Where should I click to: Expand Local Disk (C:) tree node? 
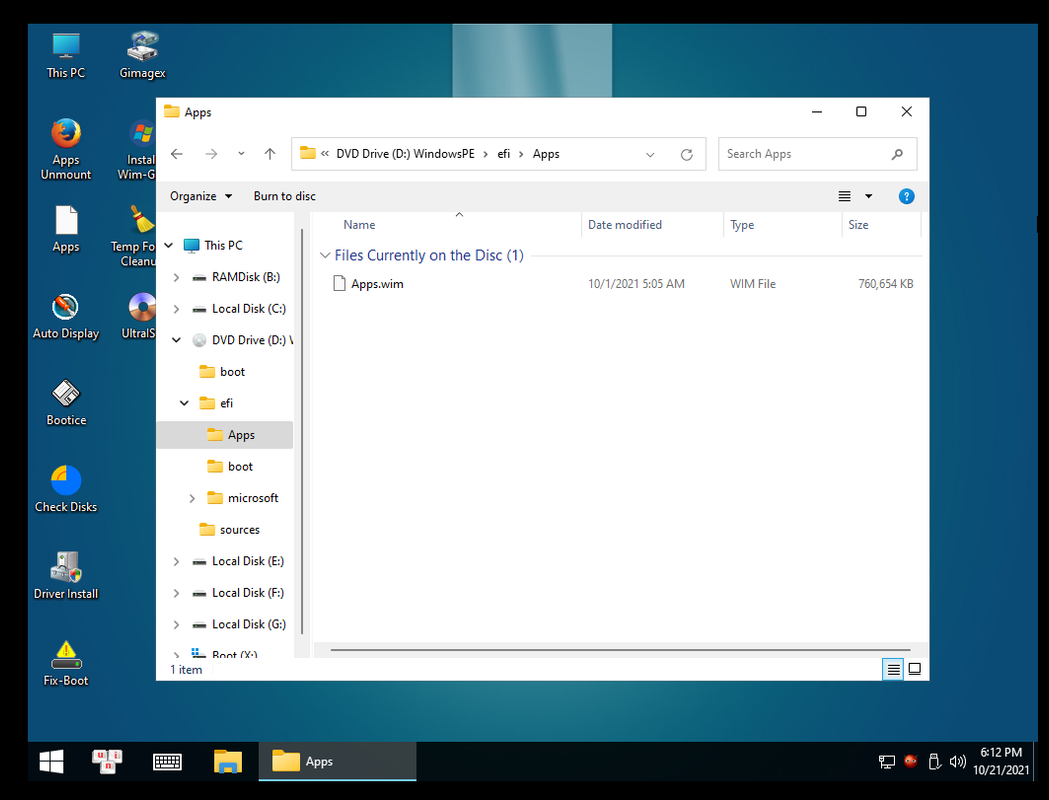pos(176,308)
